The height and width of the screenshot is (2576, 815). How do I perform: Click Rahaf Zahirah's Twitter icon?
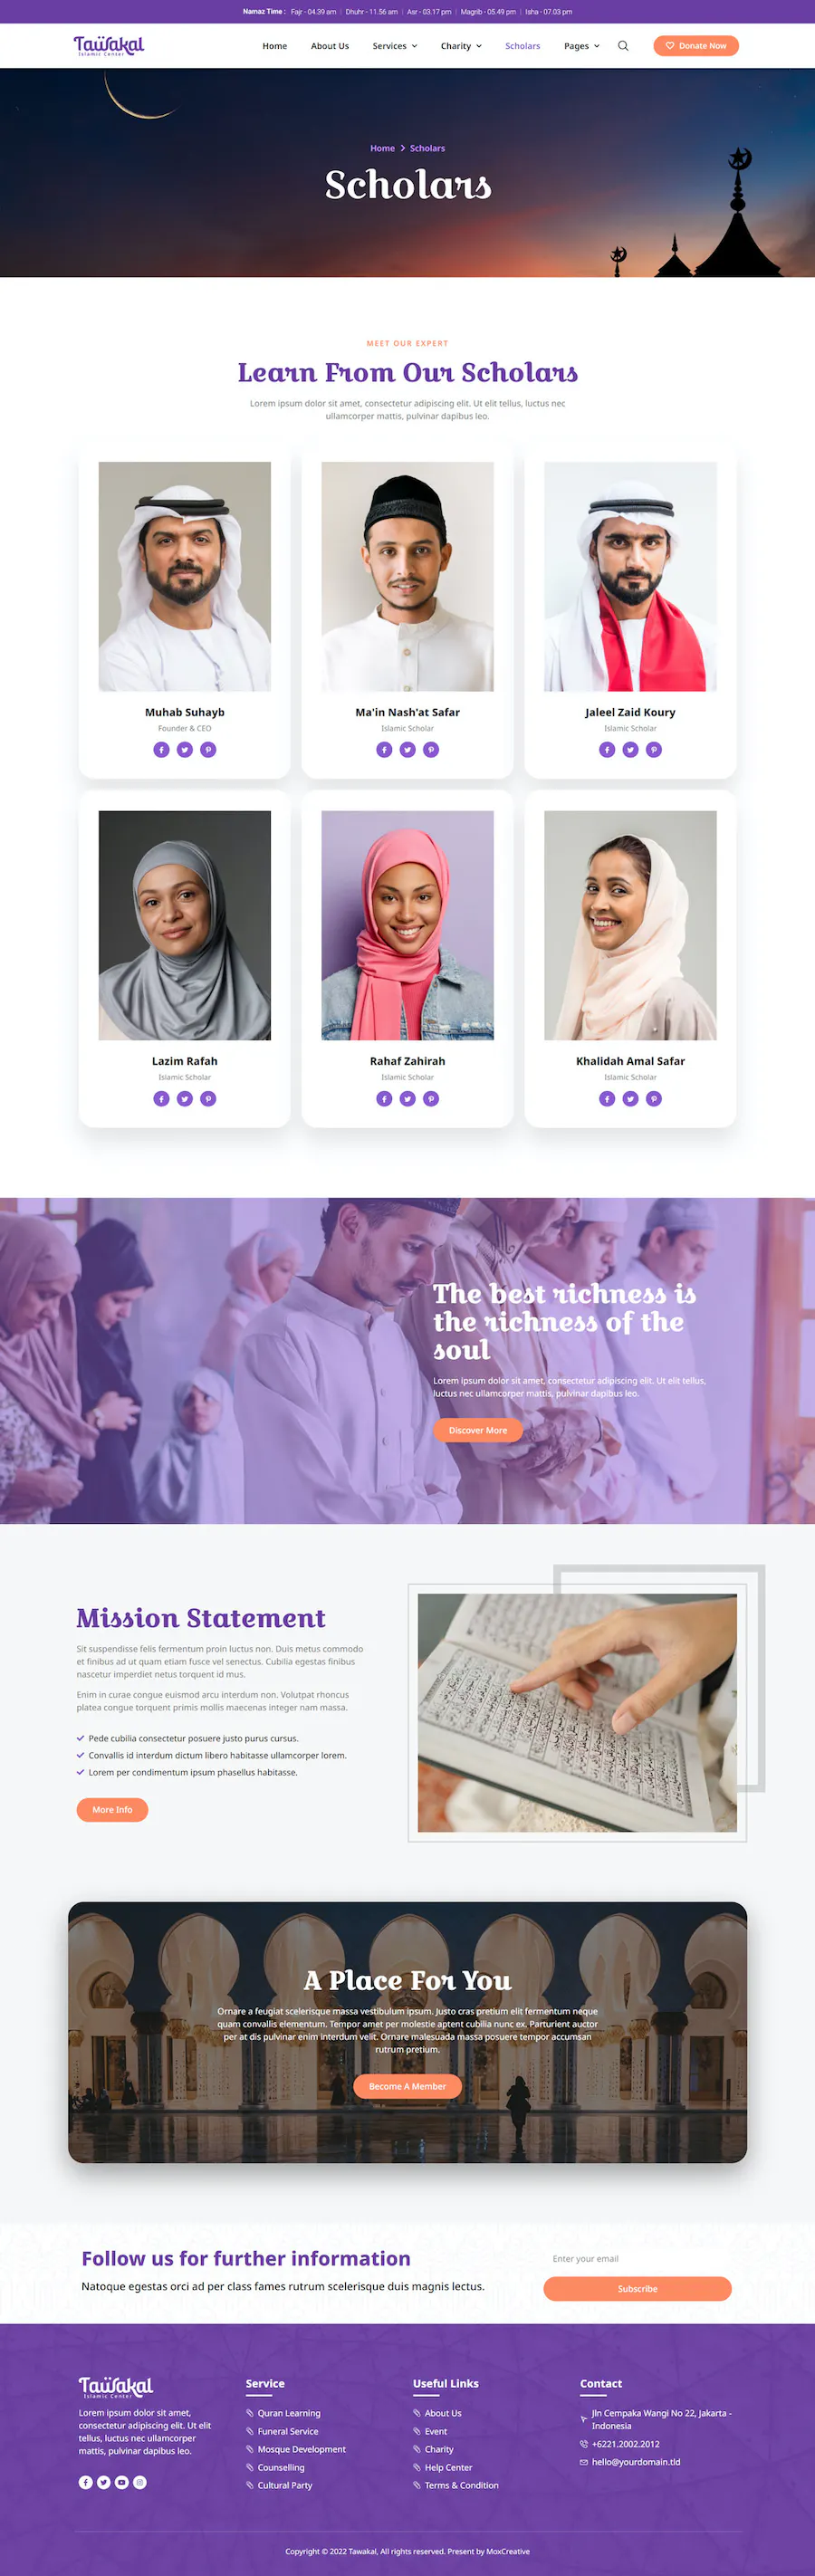tap(407, 1098)
